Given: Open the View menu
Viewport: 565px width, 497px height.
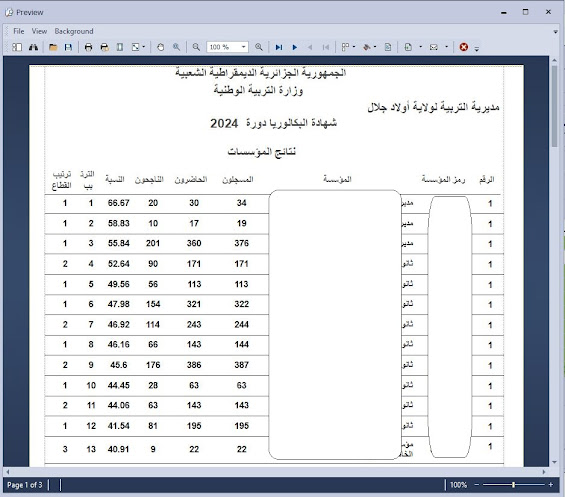Looking at the screenshot, I should click(39, 31).
